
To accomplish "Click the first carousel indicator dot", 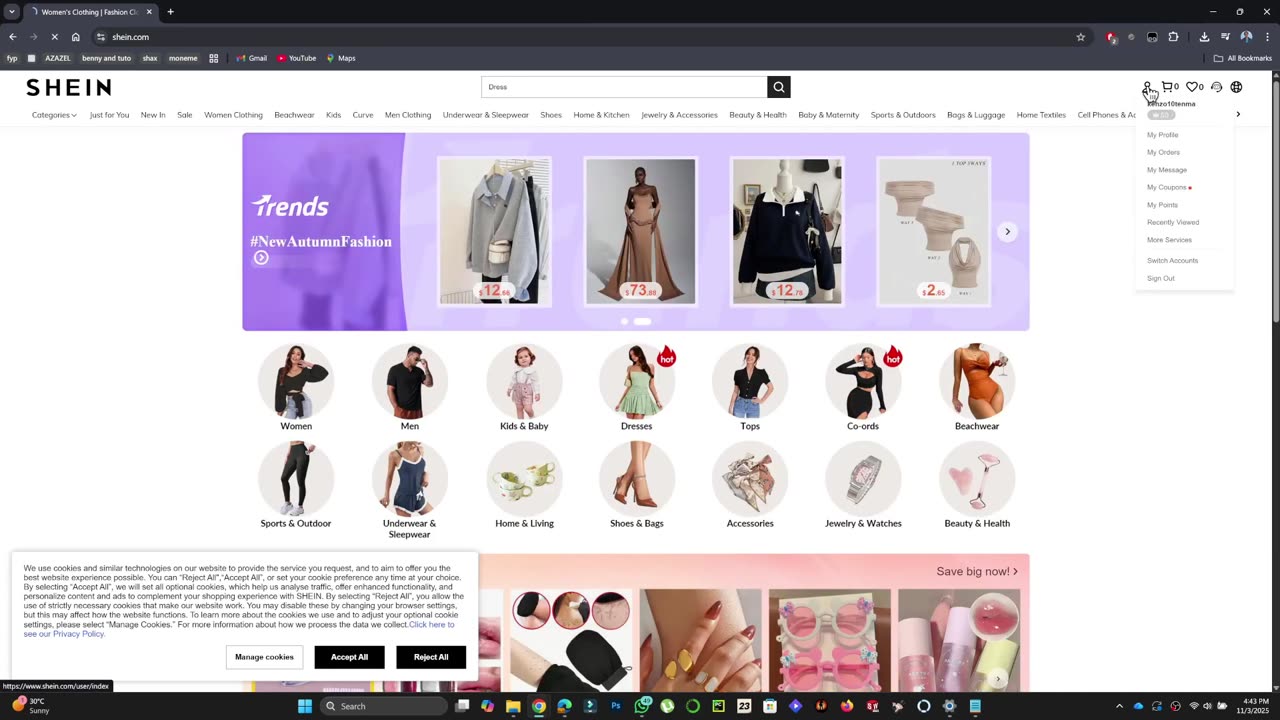I will 625,321.
